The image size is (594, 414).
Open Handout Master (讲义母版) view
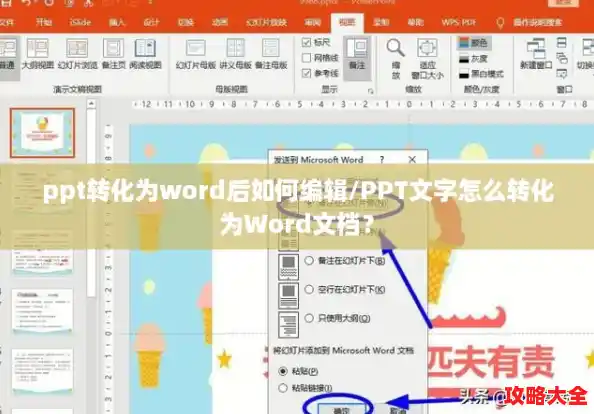pos(236,54)
